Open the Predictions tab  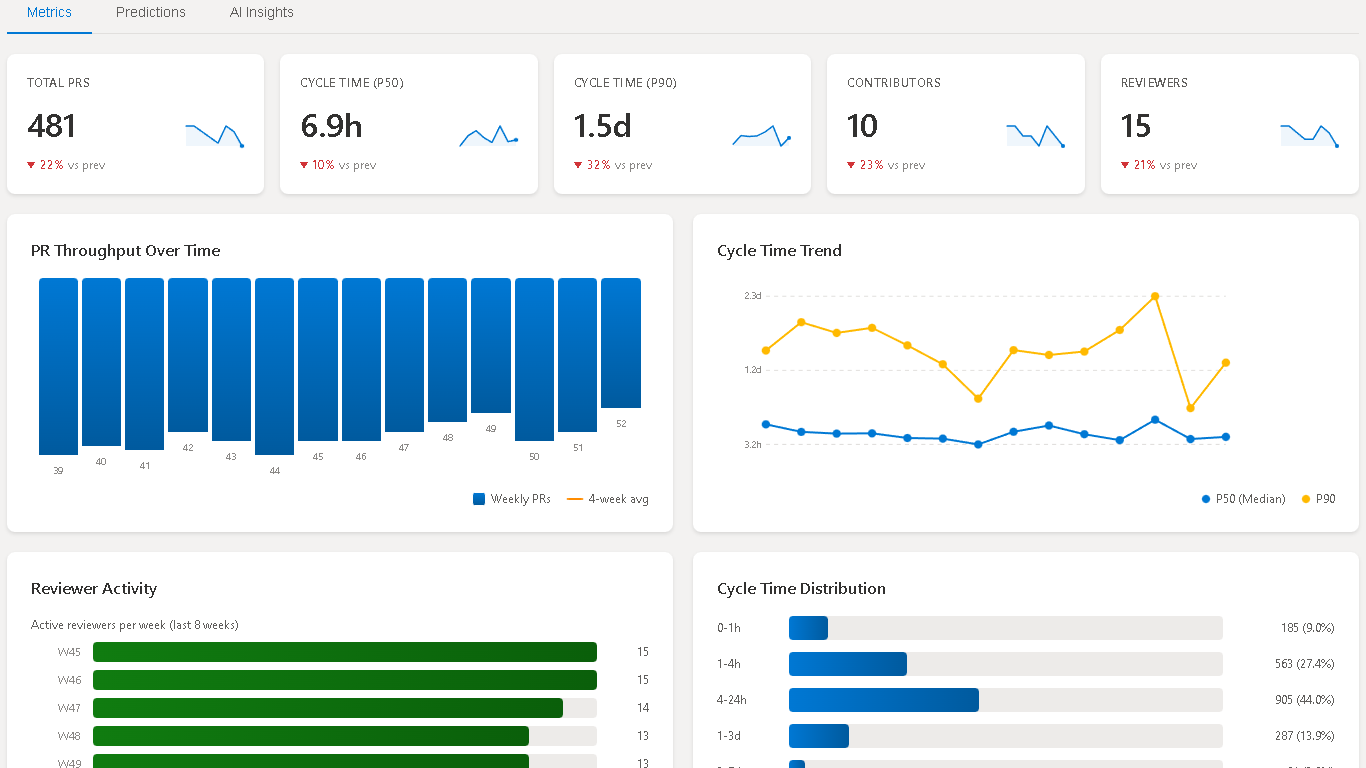click(x=151, y=13)
